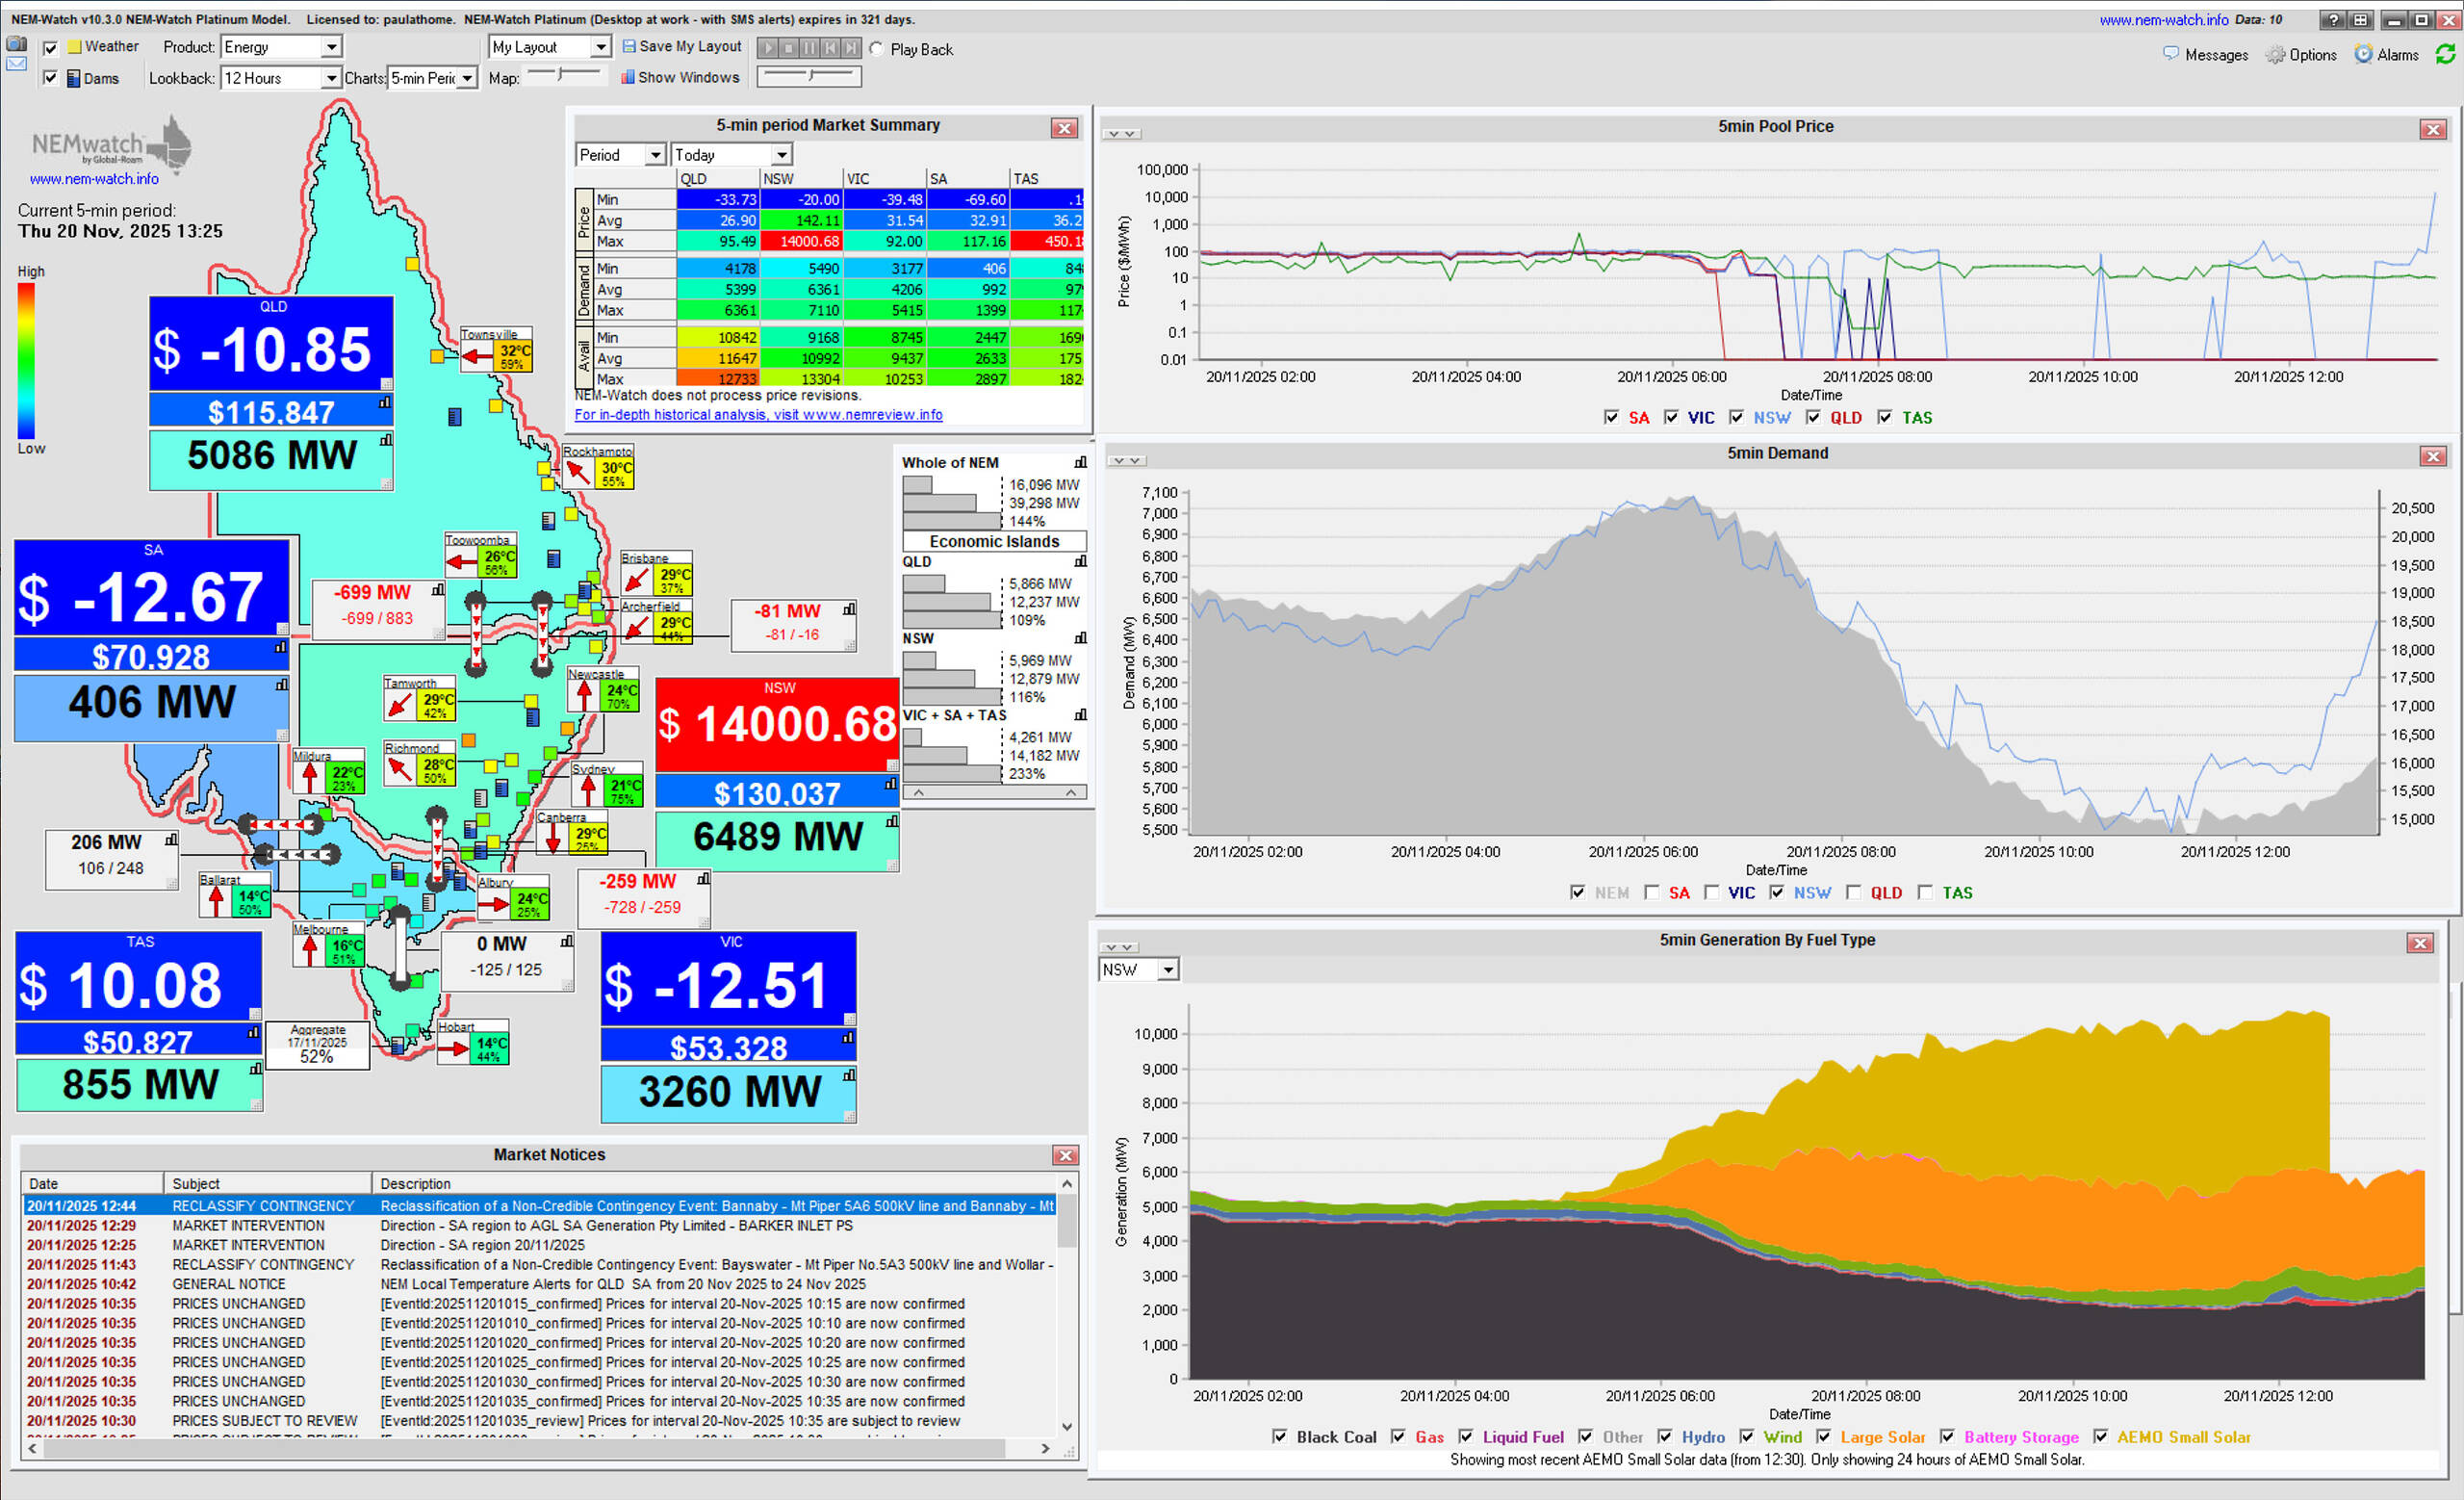Open the Messages speech bubble
The height and width of the screenshot is (1500, 2464).
2171,54
